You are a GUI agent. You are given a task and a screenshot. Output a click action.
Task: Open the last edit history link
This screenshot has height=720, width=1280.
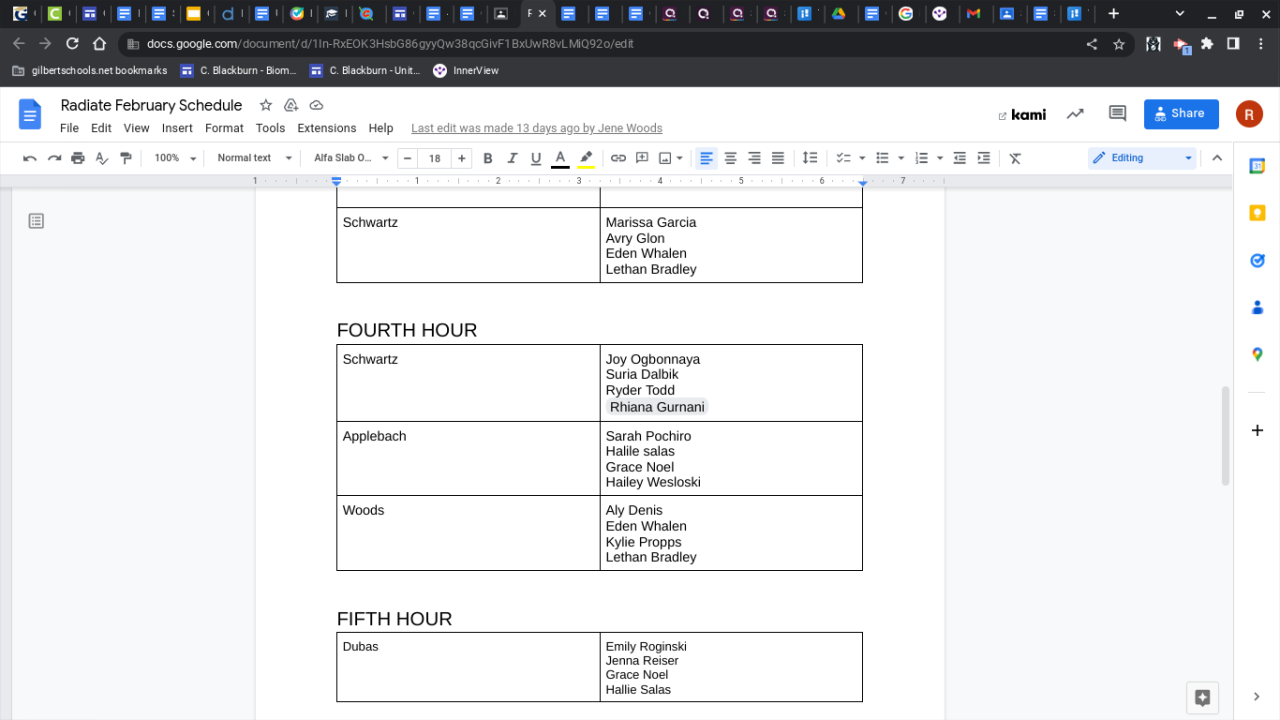click(x=536, y=128)
